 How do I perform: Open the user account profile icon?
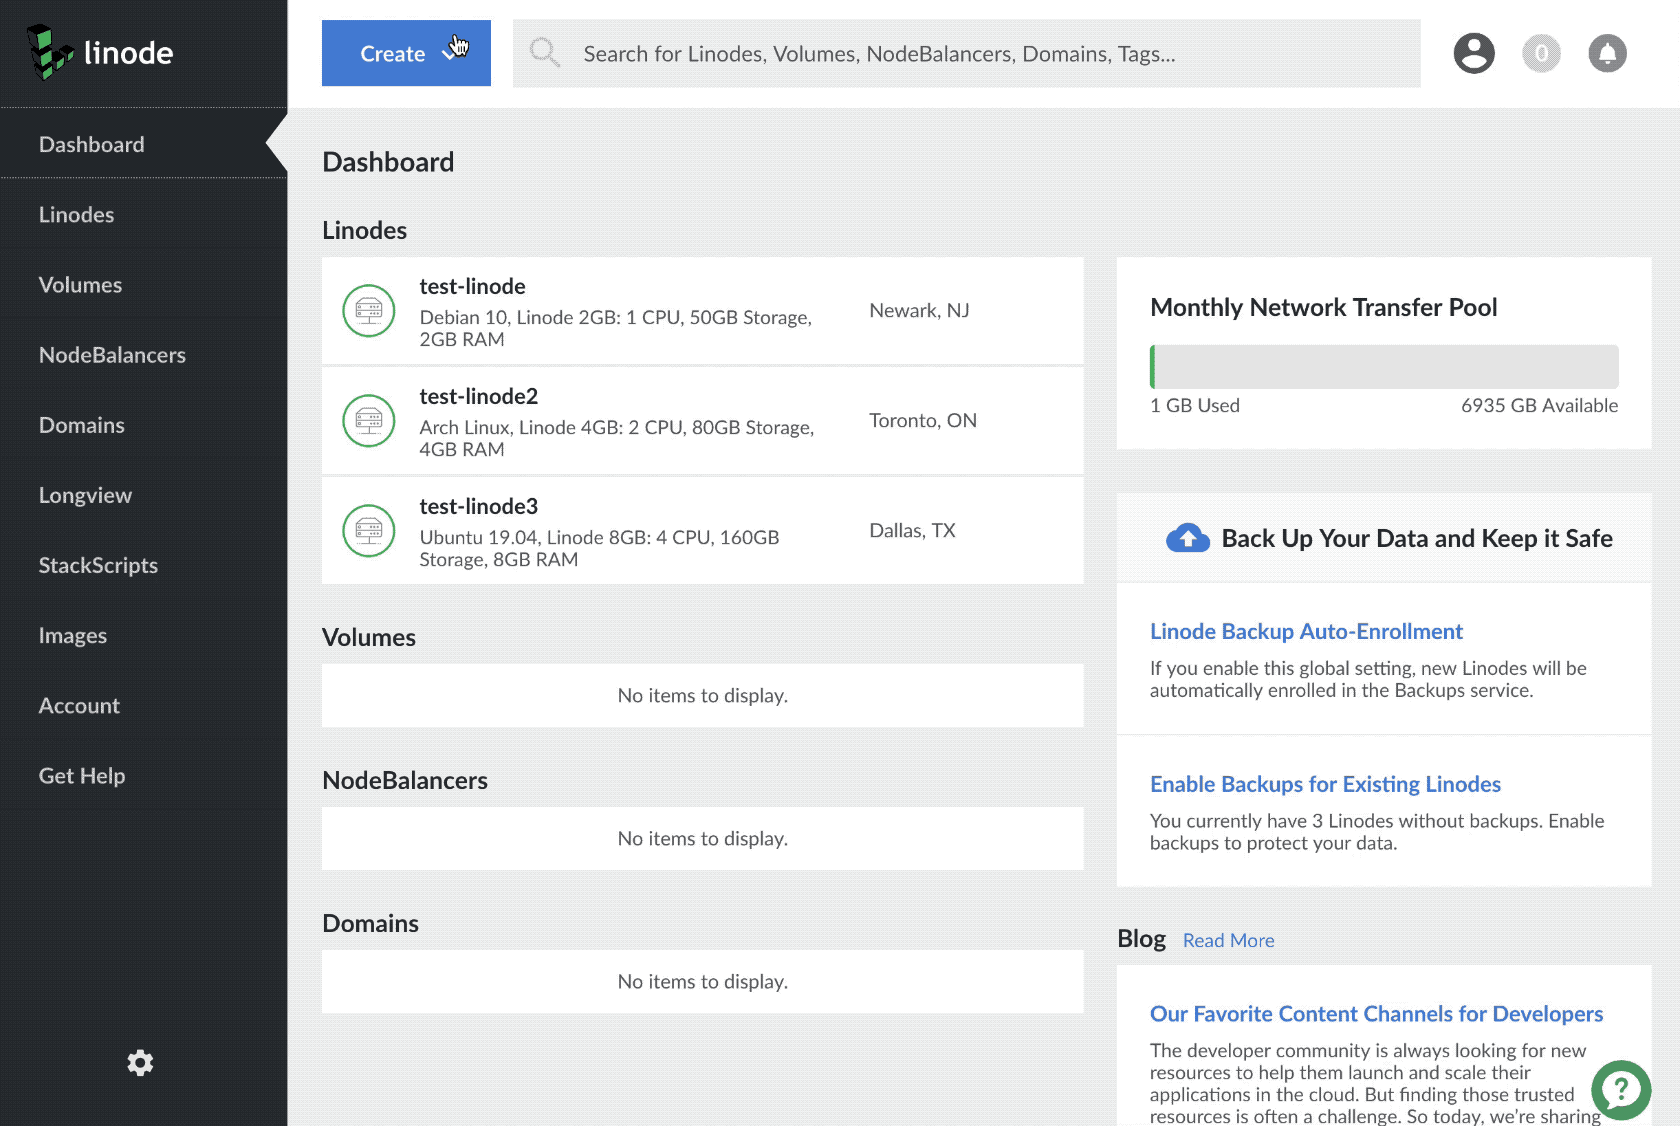pos(1473,53)
